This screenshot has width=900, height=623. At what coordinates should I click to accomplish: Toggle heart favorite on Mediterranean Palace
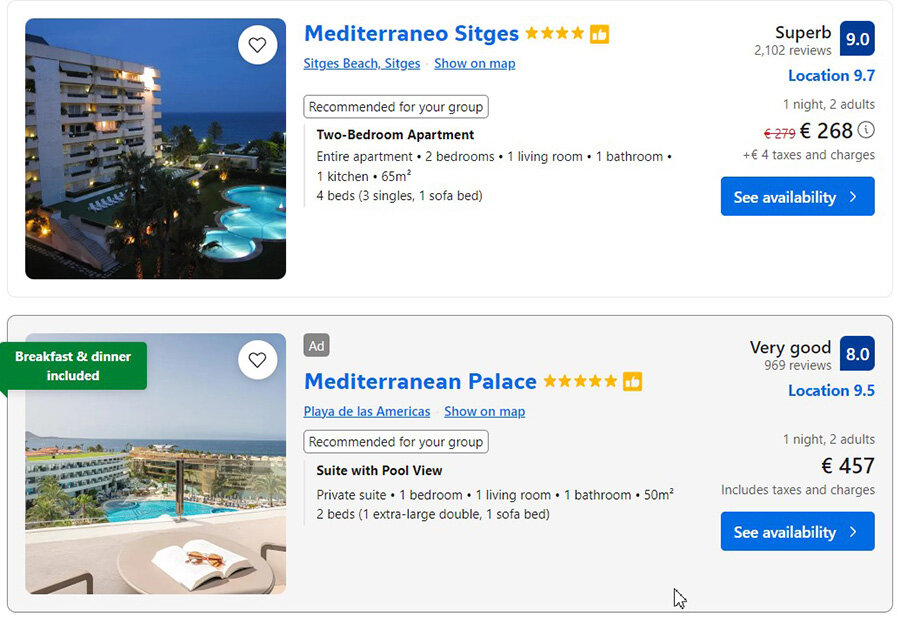tap(258, 360)
